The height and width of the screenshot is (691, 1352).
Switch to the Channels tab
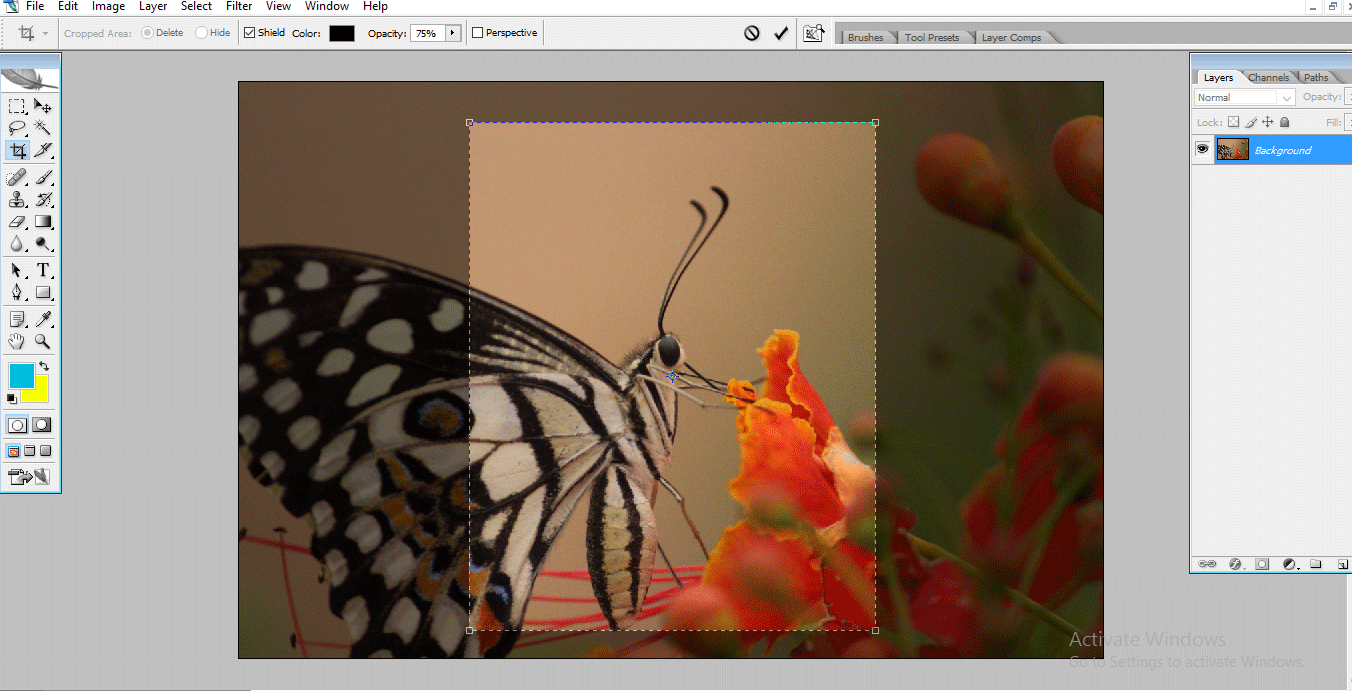(x=1268, y=77)
